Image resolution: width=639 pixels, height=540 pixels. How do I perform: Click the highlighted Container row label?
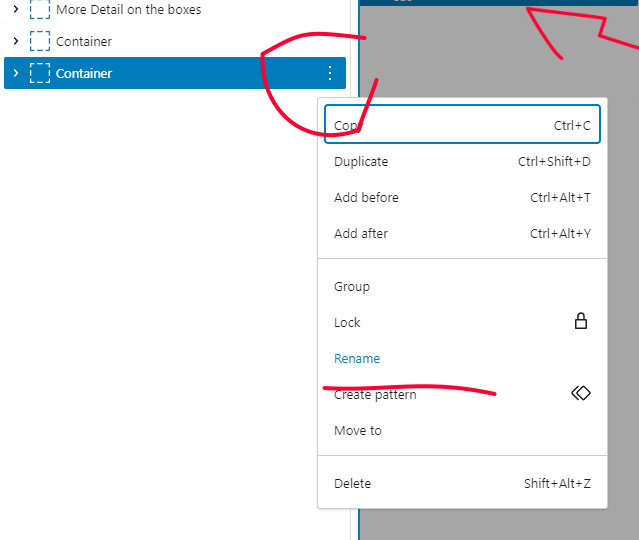click(84, 74)
